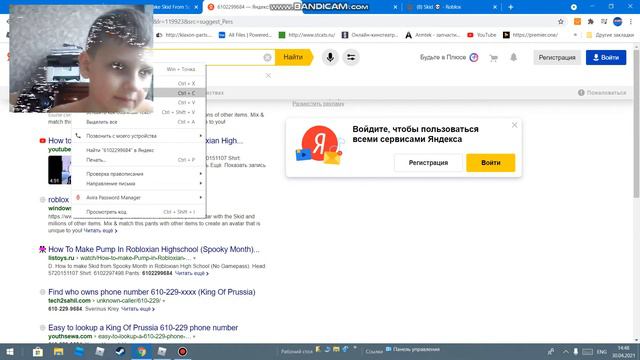This screenshot has height=360, width=640.
Task: Open Find who owns phone number 610-229 result
Action: click(x=151, y=292)
